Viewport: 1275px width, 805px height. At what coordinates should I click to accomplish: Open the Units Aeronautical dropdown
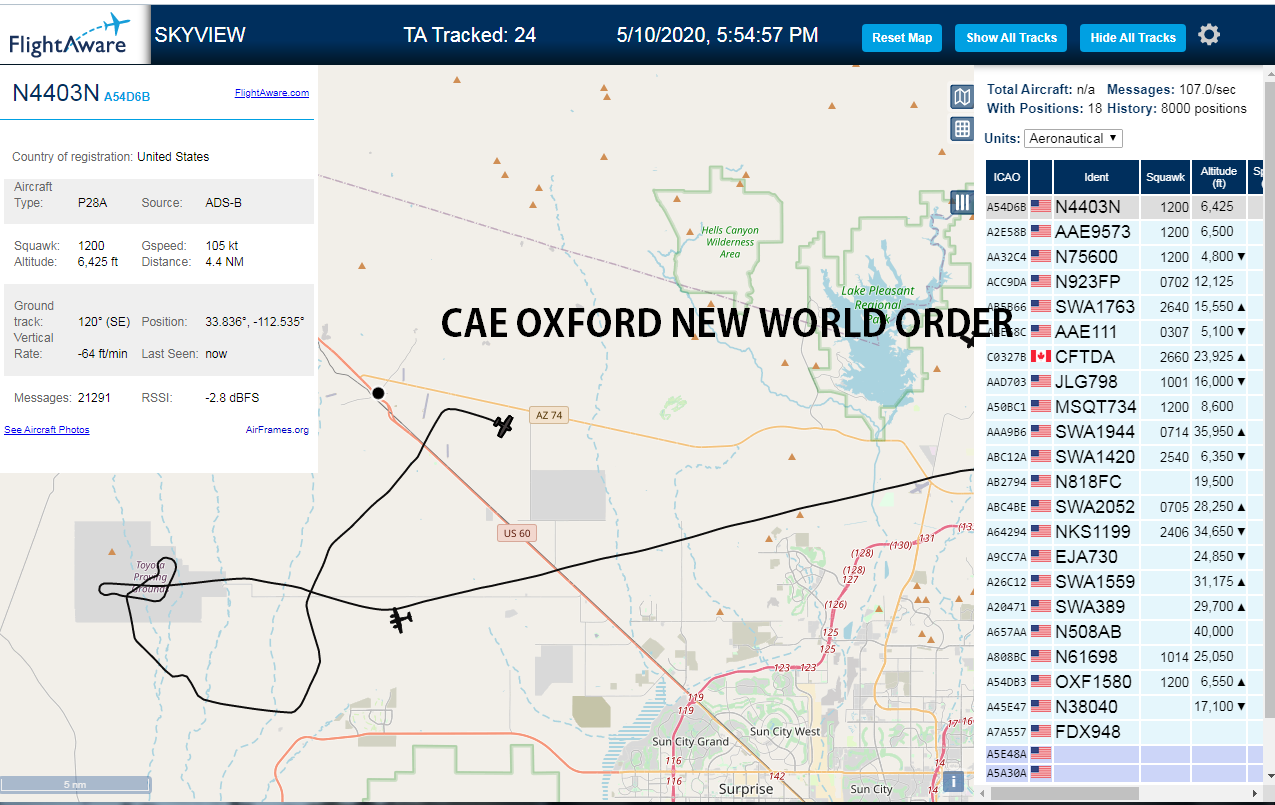click(1073, 138)
